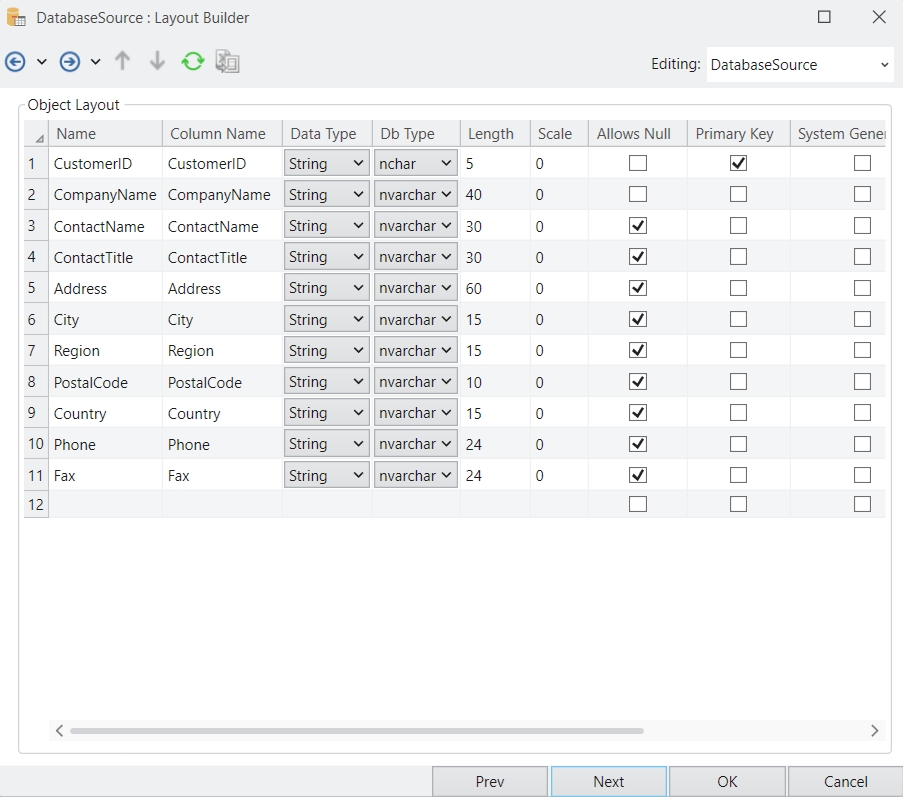Click the Name cell in empty row 12
This screenshot has height=797, width=903.
pyautogui.click(x=105, y=504)
